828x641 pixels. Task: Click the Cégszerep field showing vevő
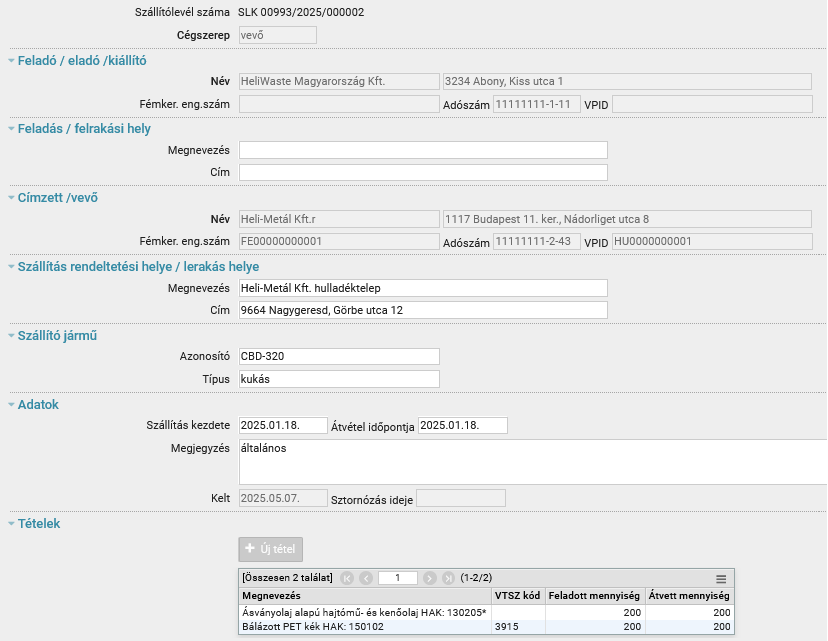[x=278, y=35]
